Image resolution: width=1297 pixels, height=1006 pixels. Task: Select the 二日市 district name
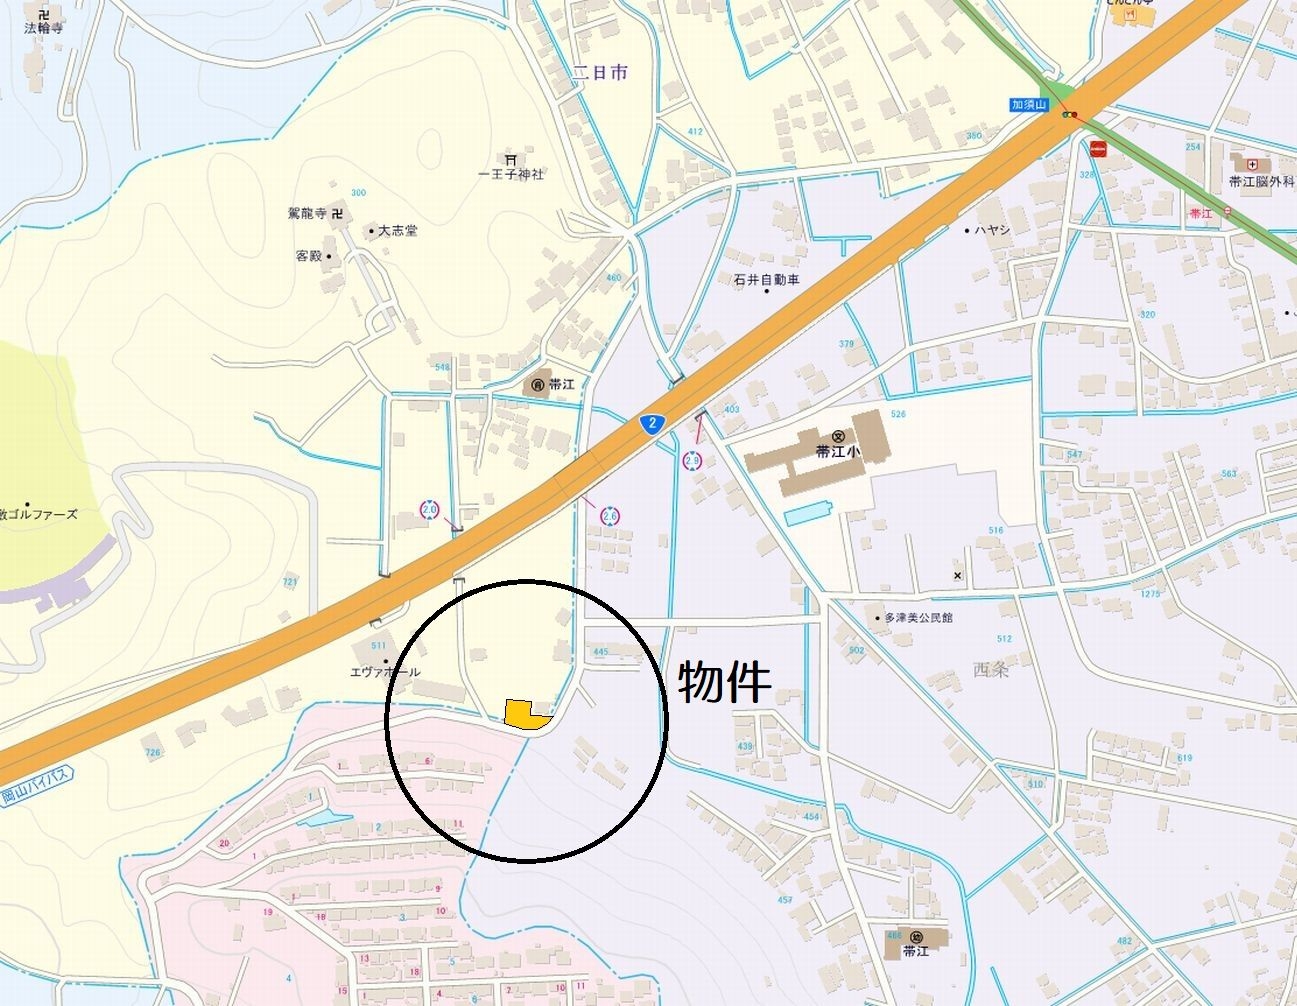click(600, 72)
